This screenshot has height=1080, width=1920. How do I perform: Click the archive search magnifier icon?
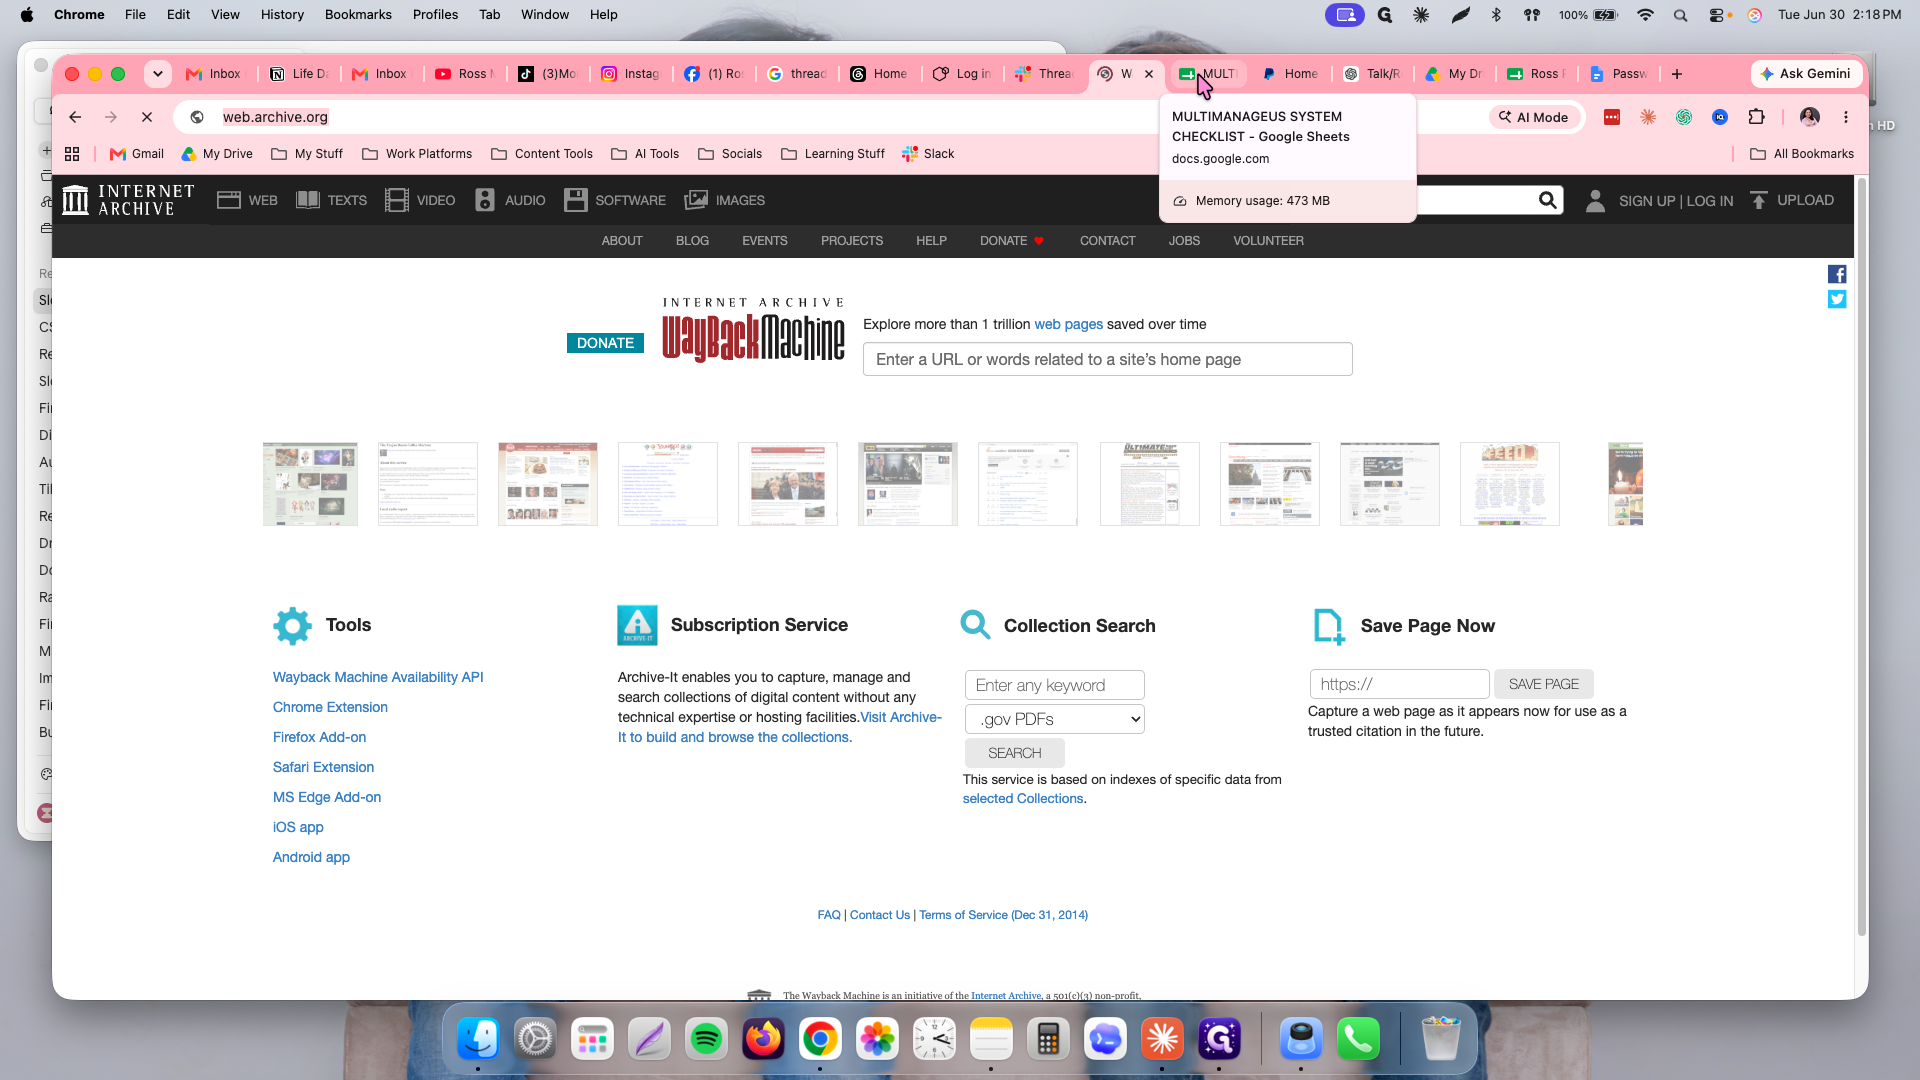tap(1547, 200)
